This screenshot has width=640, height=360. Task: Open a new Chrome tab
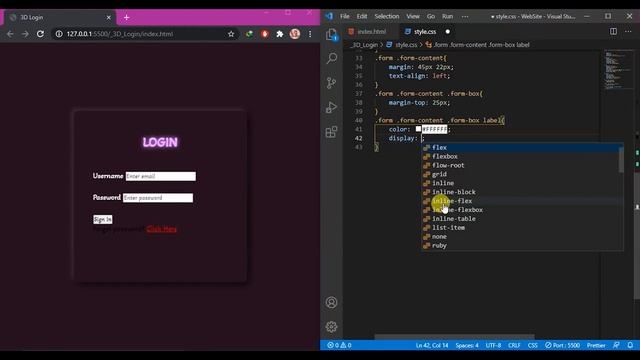point(127,17)
